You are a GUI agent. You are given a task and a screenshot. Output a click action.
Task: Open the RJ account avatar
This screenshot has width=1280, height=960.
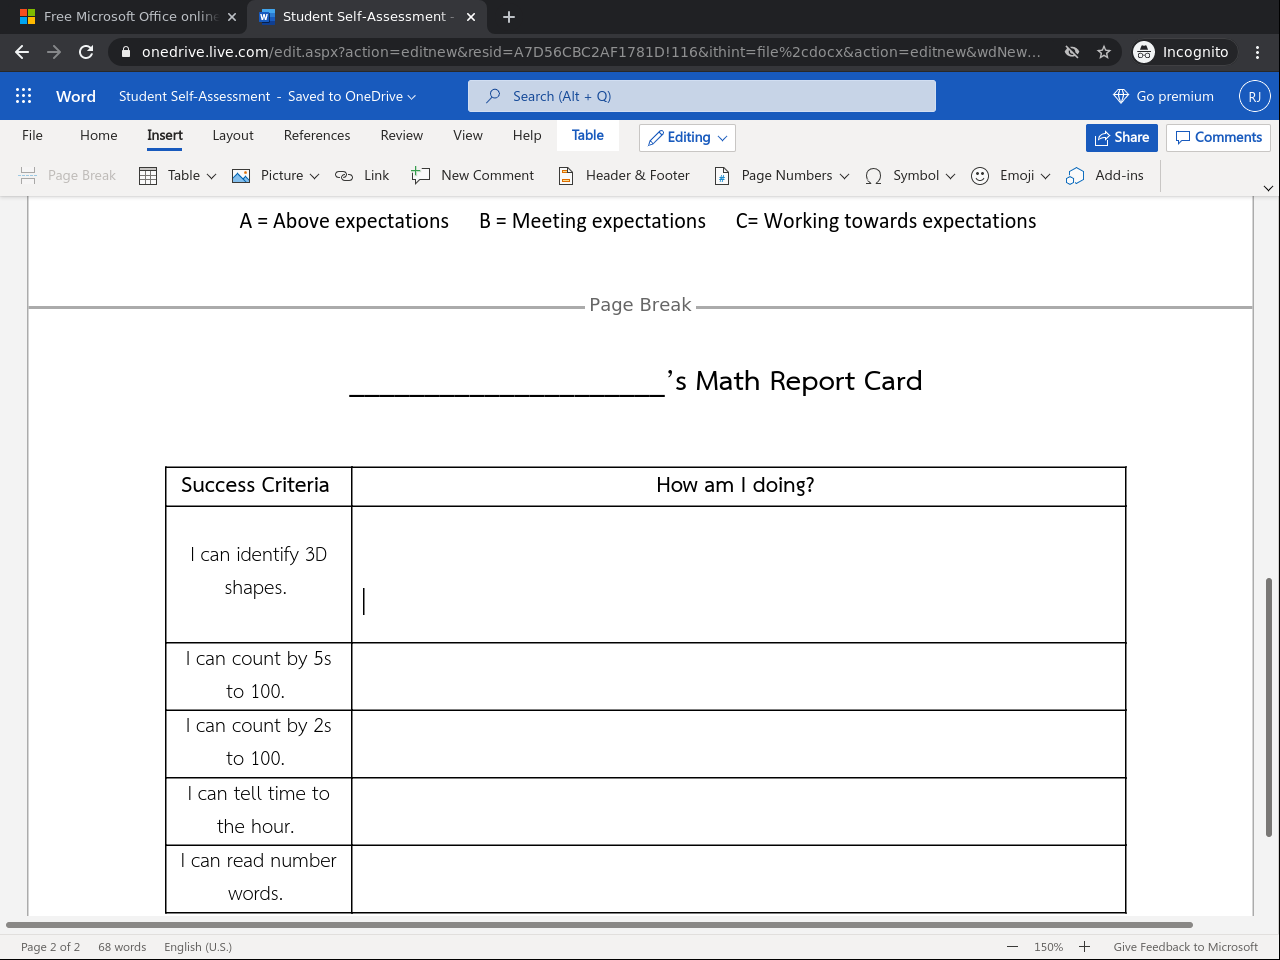[x=1254, y=96]
